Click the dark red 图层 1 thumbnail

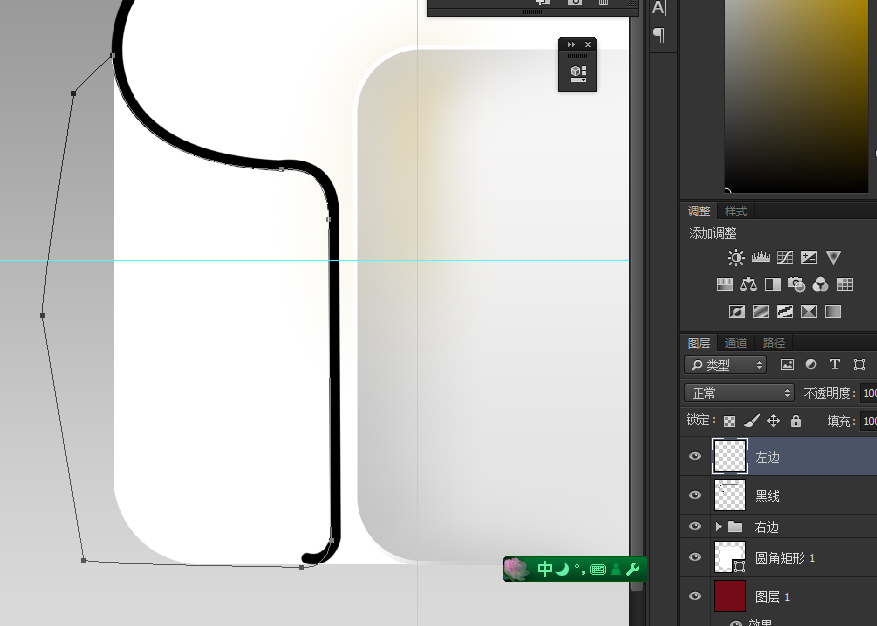tap(730, 596)
